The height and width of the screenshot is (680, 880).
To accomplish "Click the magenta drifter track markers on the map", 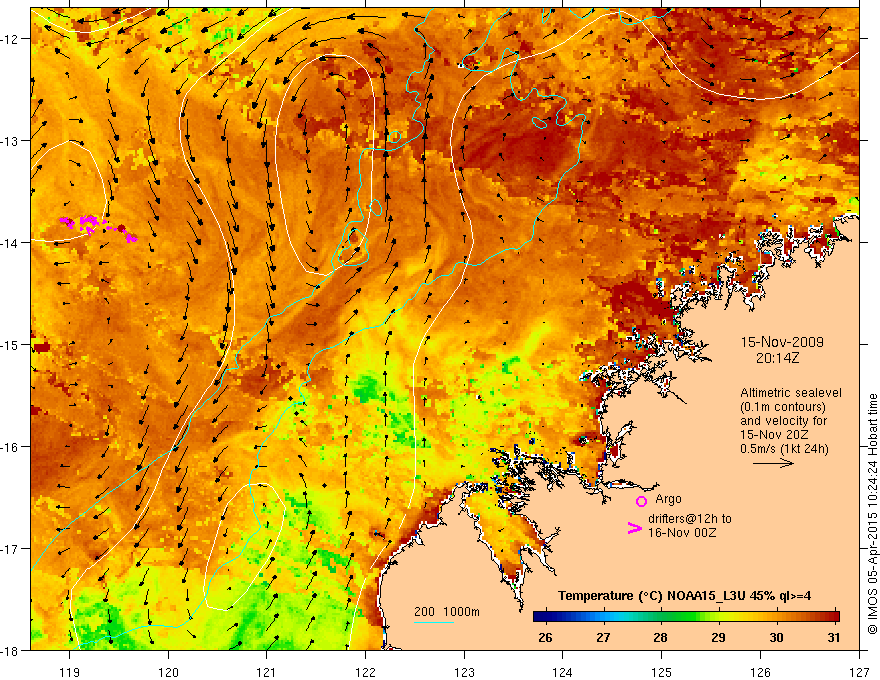I will pyautogui.click(x=98, y=227).
